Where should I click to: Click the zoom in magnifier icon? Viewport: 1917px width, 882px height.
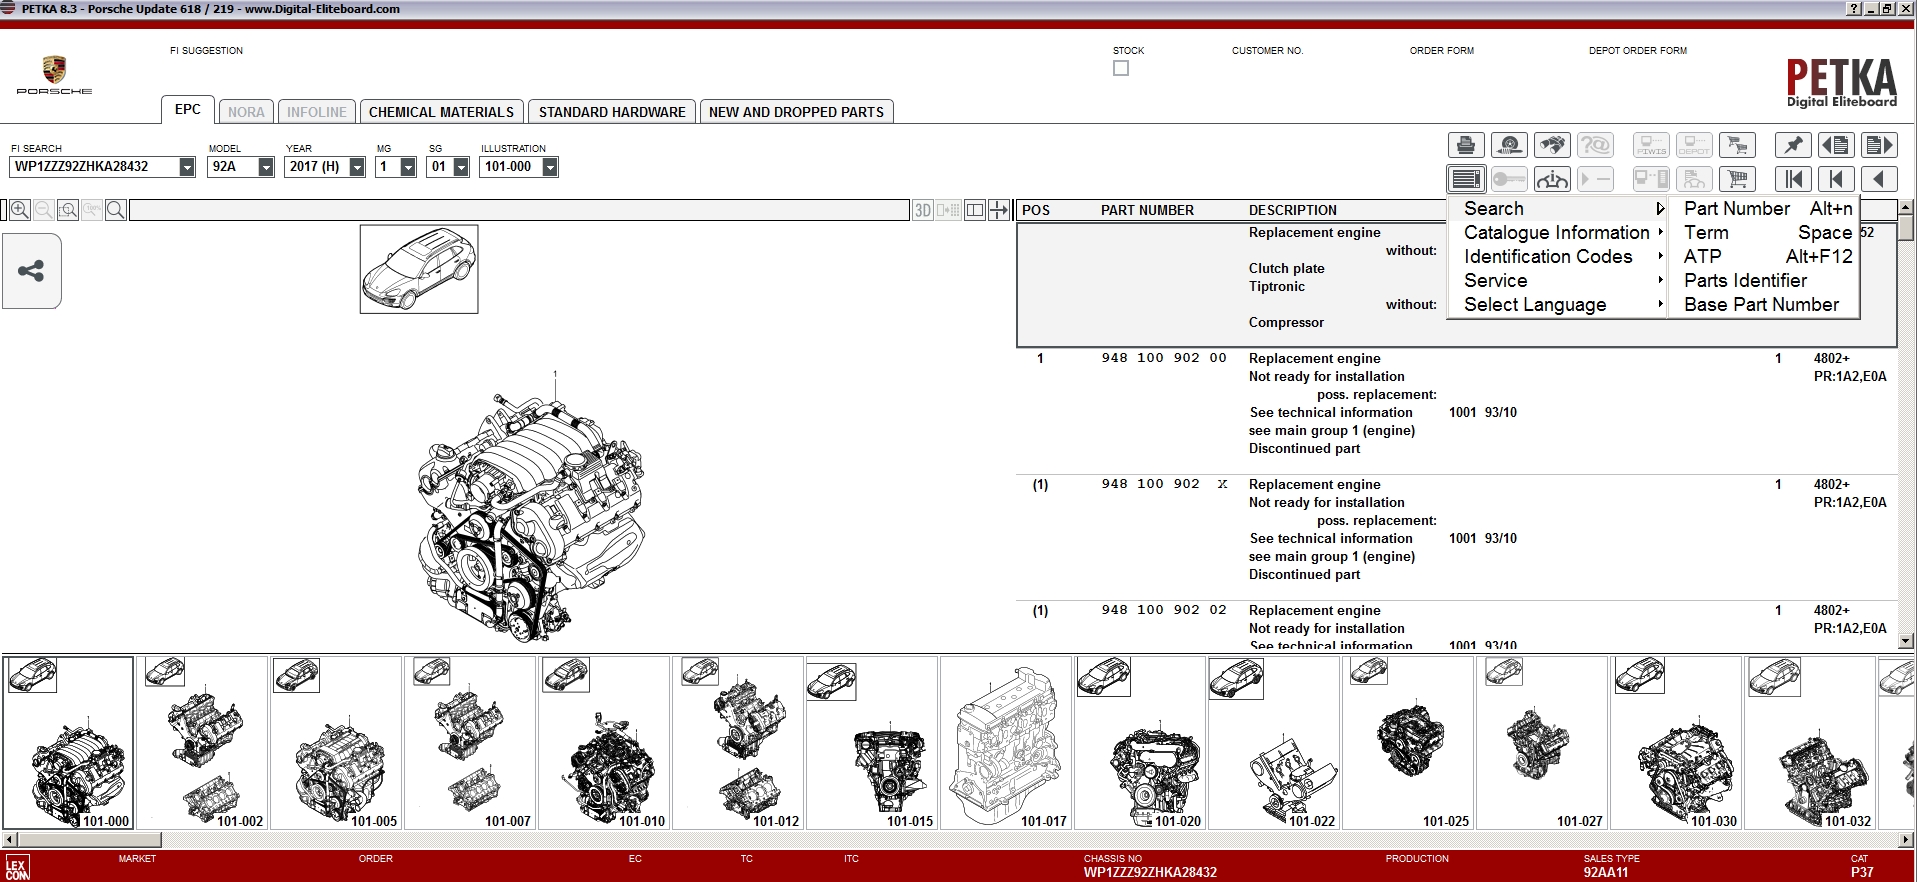(19, 210)
